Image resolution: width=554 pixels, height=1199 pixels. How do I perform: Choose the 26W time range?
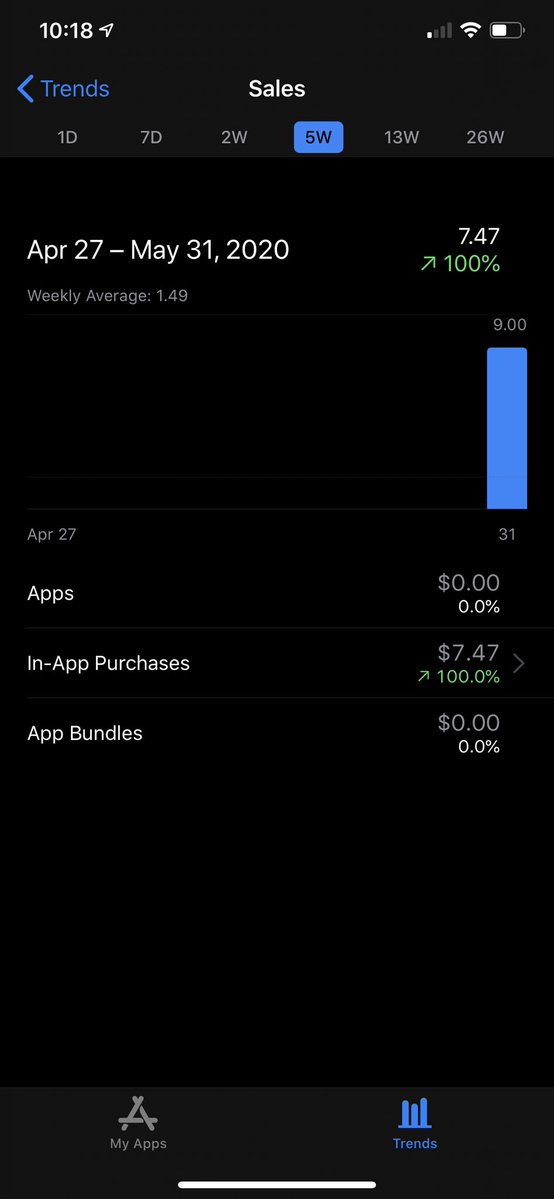coord(485,138)
